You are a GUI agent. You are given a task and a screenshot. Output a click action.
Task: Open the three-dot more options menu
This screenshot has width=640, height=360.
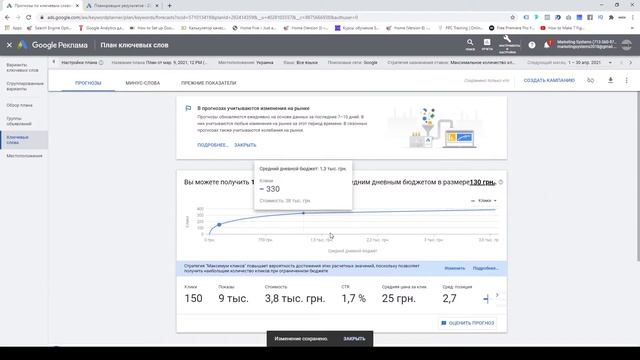[627, 80]
